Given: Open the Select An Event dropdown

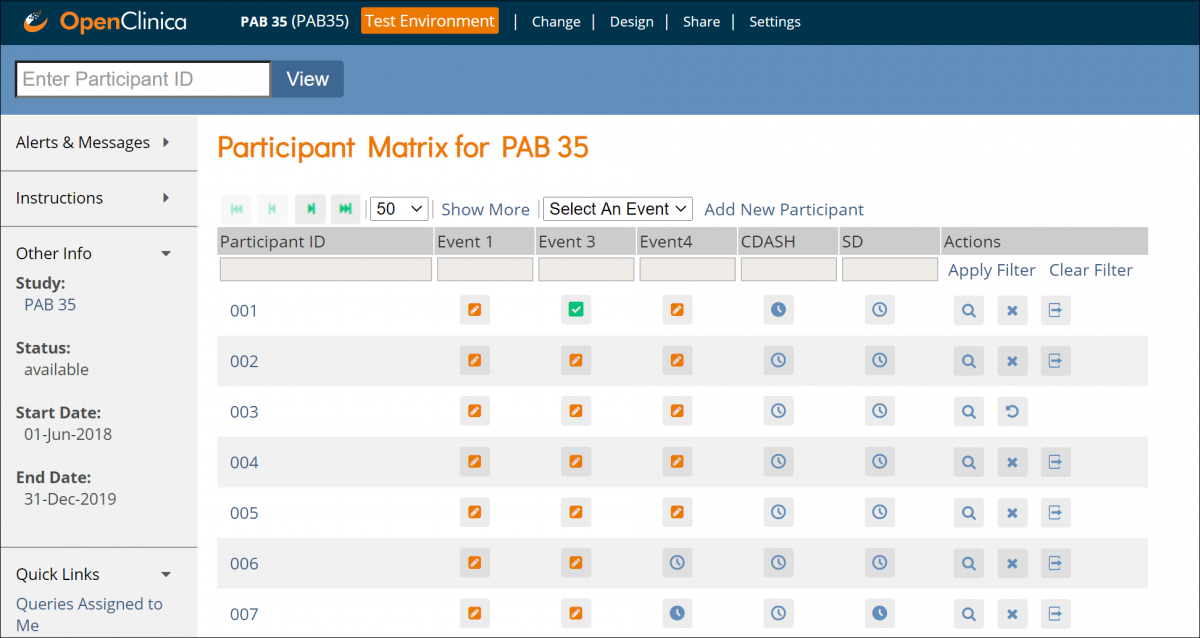Looking at the screenshot, I should pos(618,209).
